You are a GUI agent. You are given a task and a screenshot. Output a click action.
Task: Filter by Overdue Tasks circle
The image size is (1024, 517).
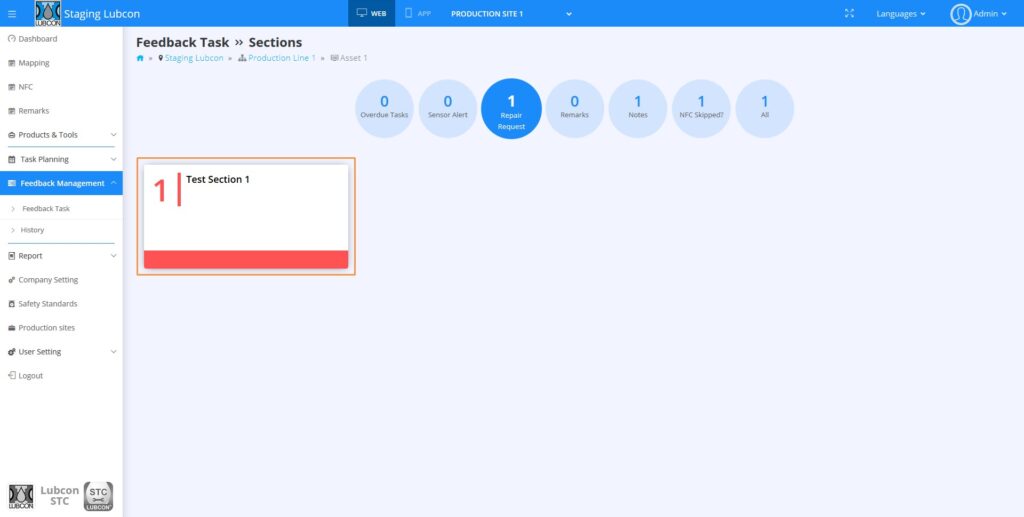[384, 108]
